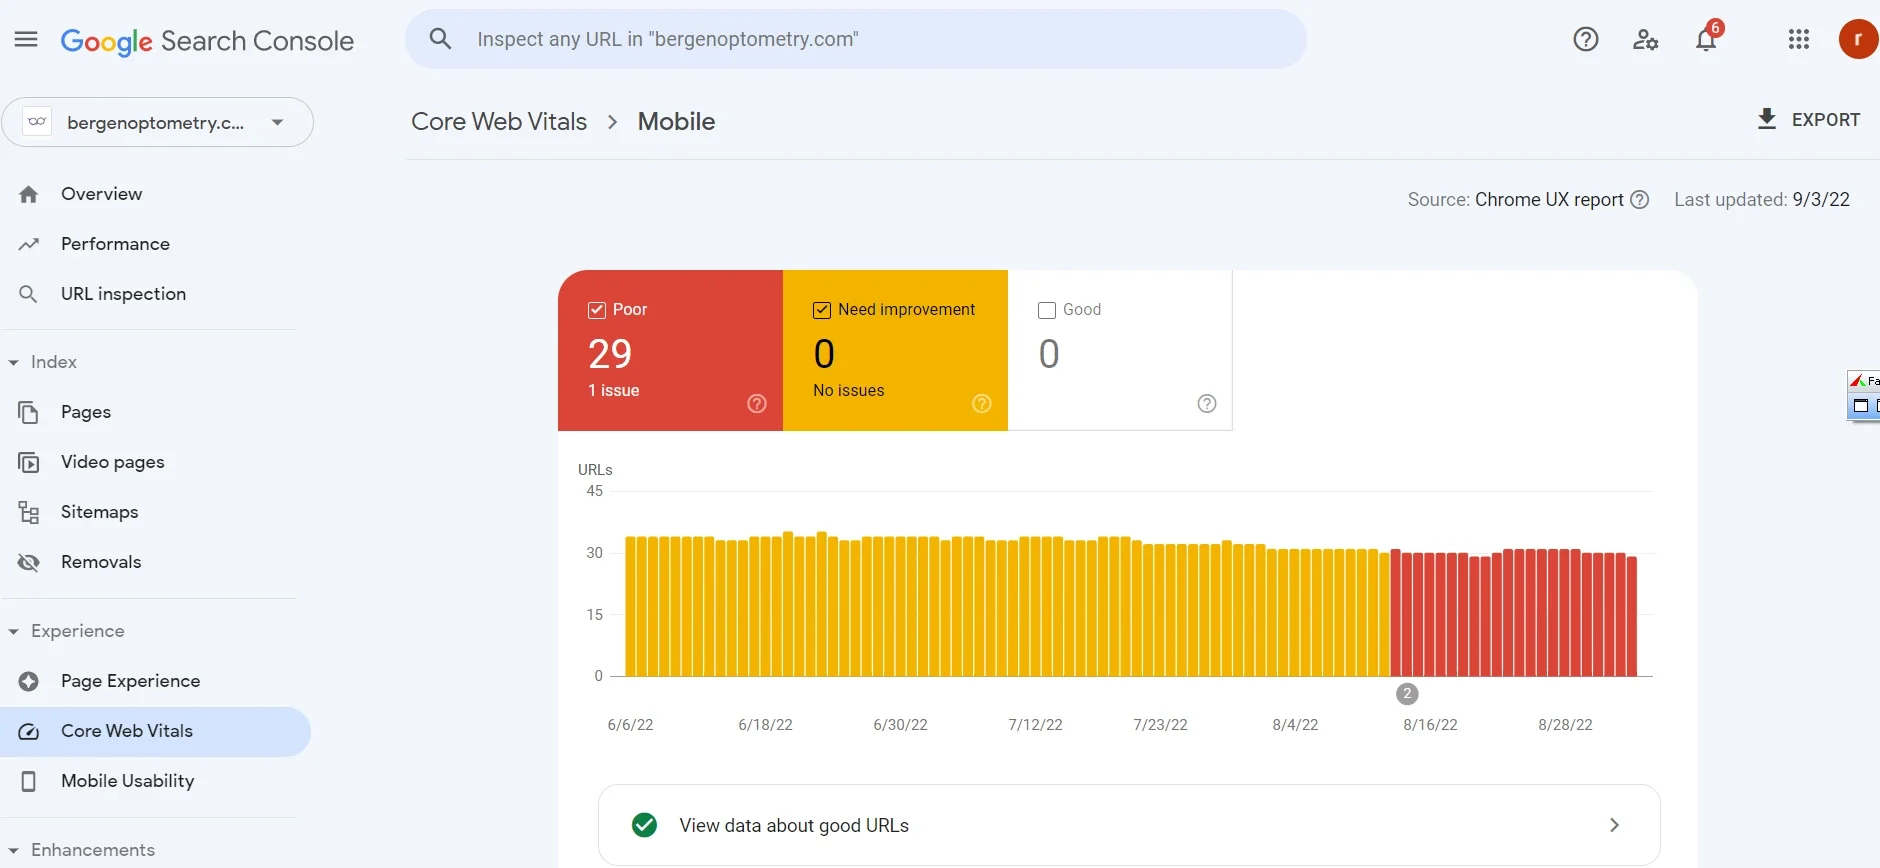Open Performance in the sidebar

click(x=115, y=244)
